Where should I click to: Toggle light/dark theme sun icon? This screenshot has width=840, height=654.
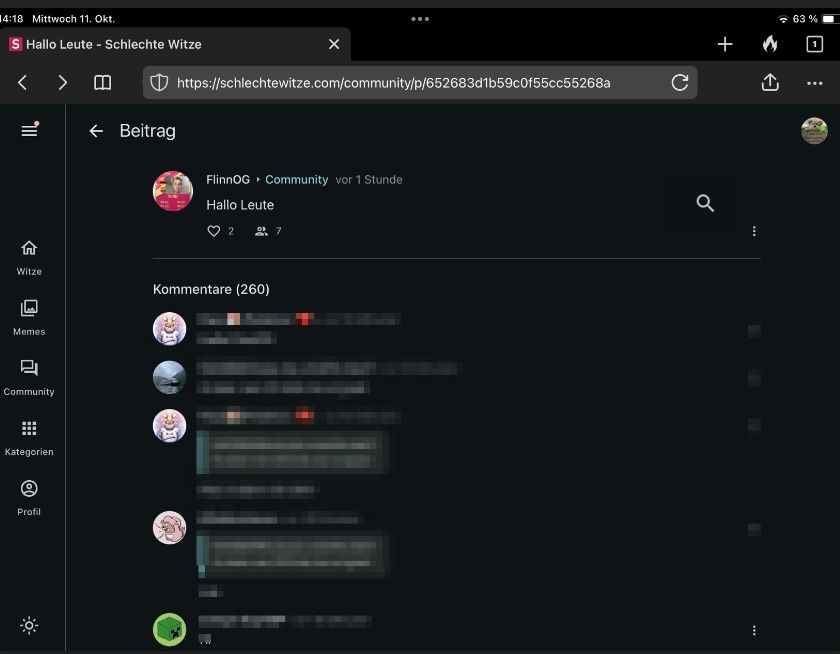pos(29,626)
